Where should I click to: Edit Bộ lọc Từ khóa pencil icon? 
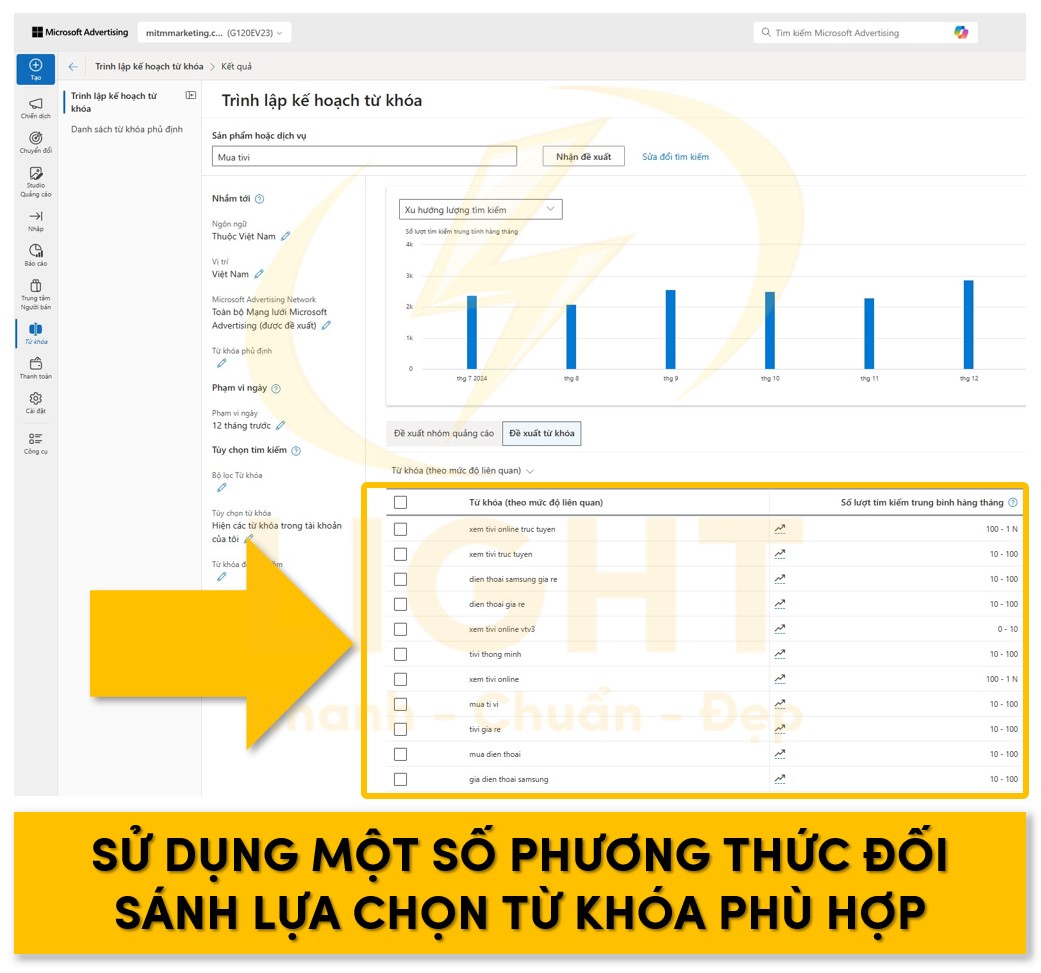(222, 487)
